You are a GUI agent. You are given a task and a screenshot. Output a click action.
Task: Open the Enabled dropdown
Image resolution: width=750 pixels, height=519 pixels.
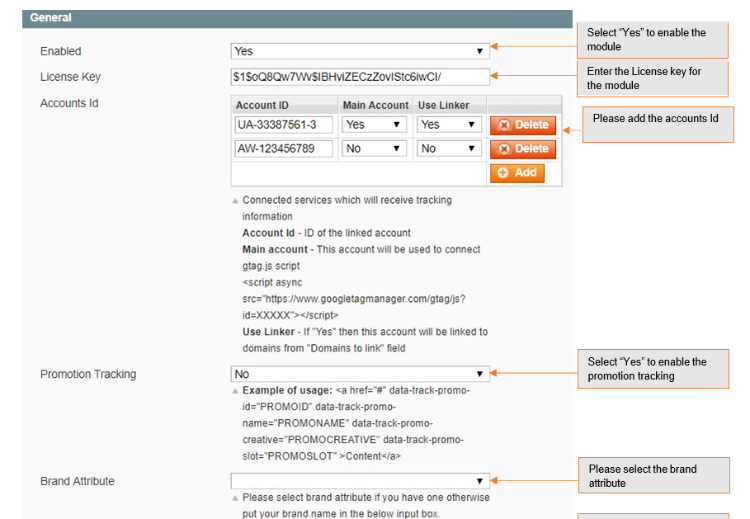click(x=360, y=51)
